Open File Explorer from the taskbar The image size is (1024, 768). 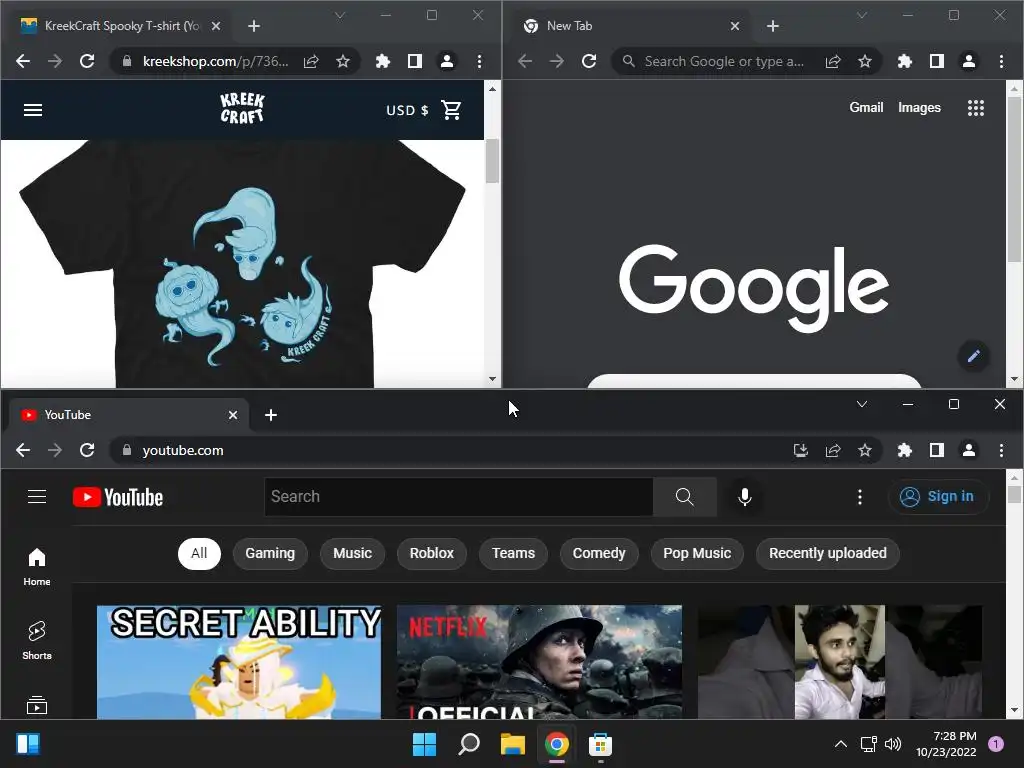pos(513,744)
